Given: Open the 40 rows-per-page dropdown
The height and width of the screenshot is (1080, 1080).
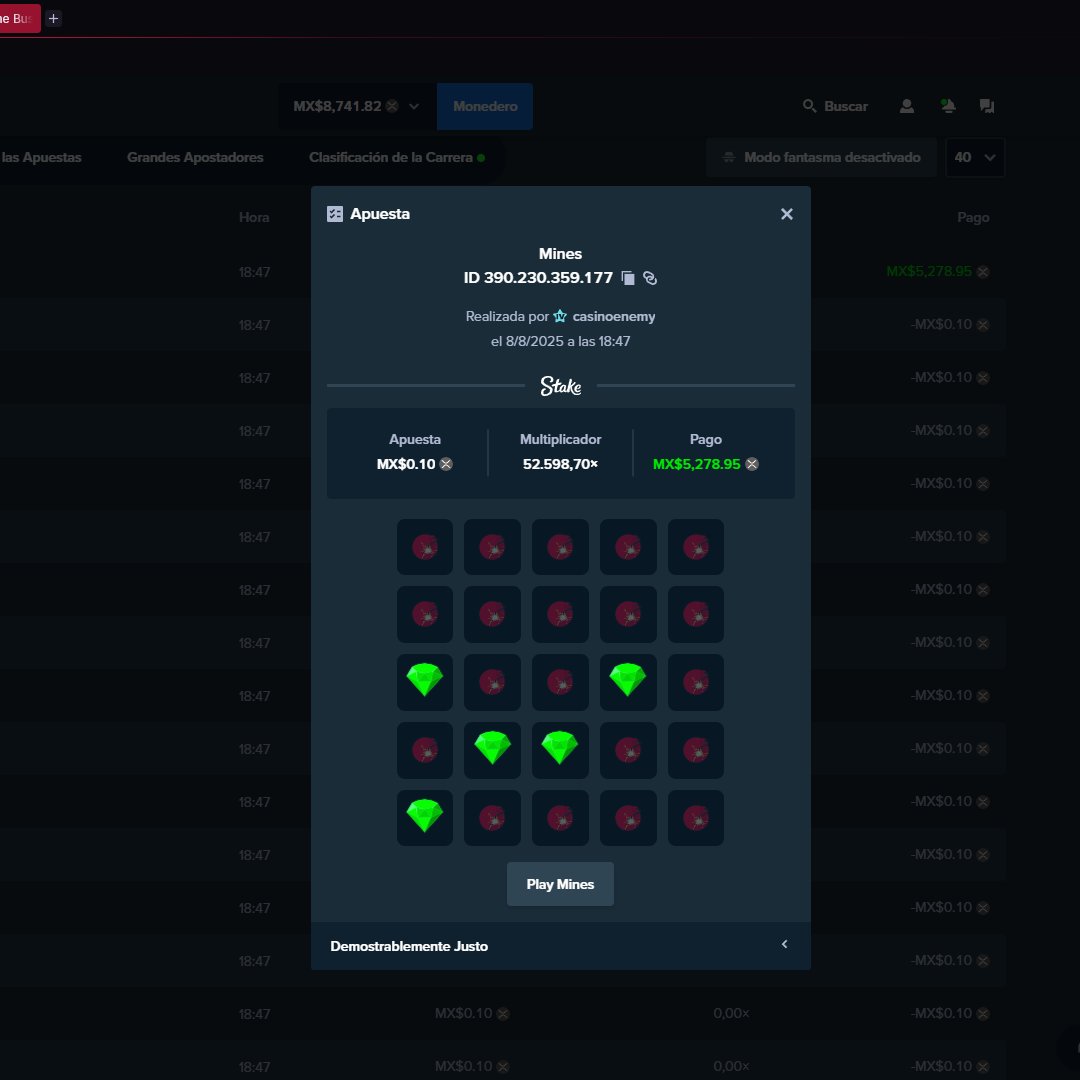Looking at the screenshot, I should click(975, 157).
